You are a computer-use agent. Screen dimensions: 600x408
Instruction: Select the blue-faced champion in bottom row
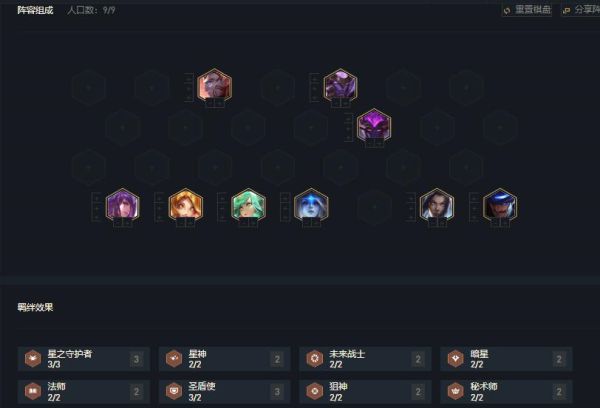coord(311,205)
